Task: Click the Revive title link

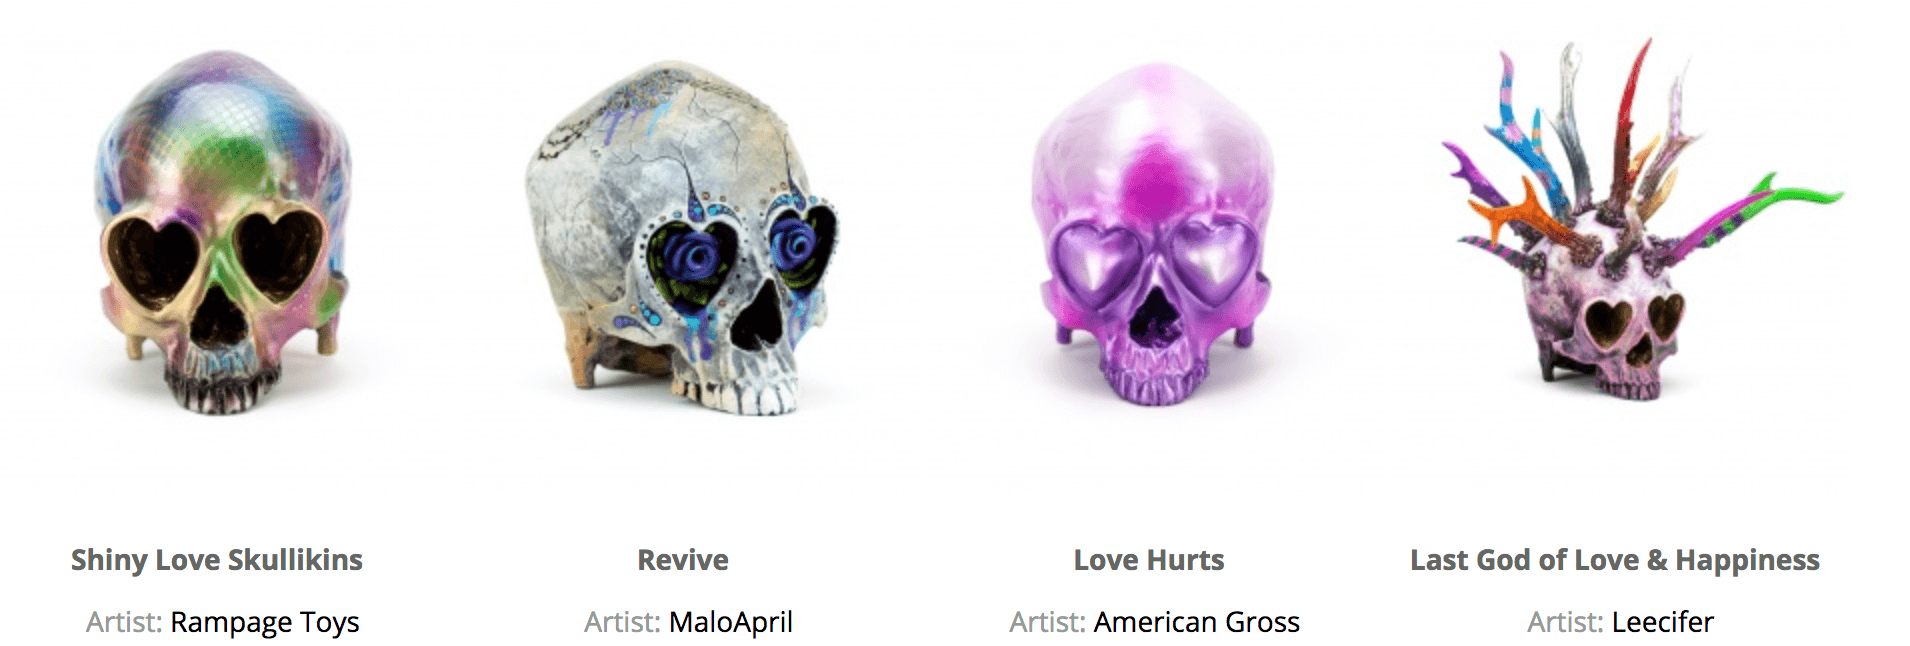Action: point(683,560)
